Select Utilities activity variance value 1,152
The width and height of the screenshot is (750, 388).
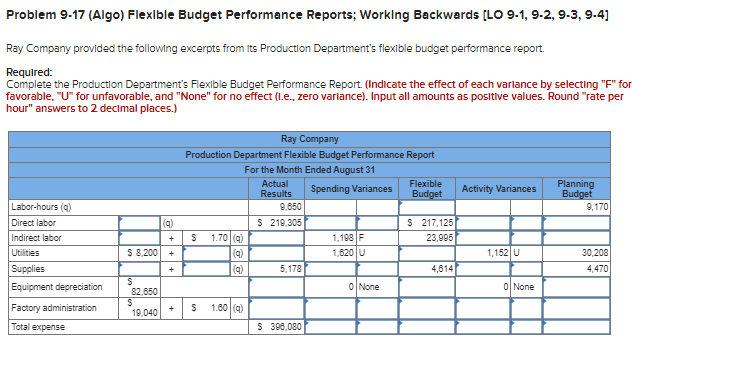497,253
